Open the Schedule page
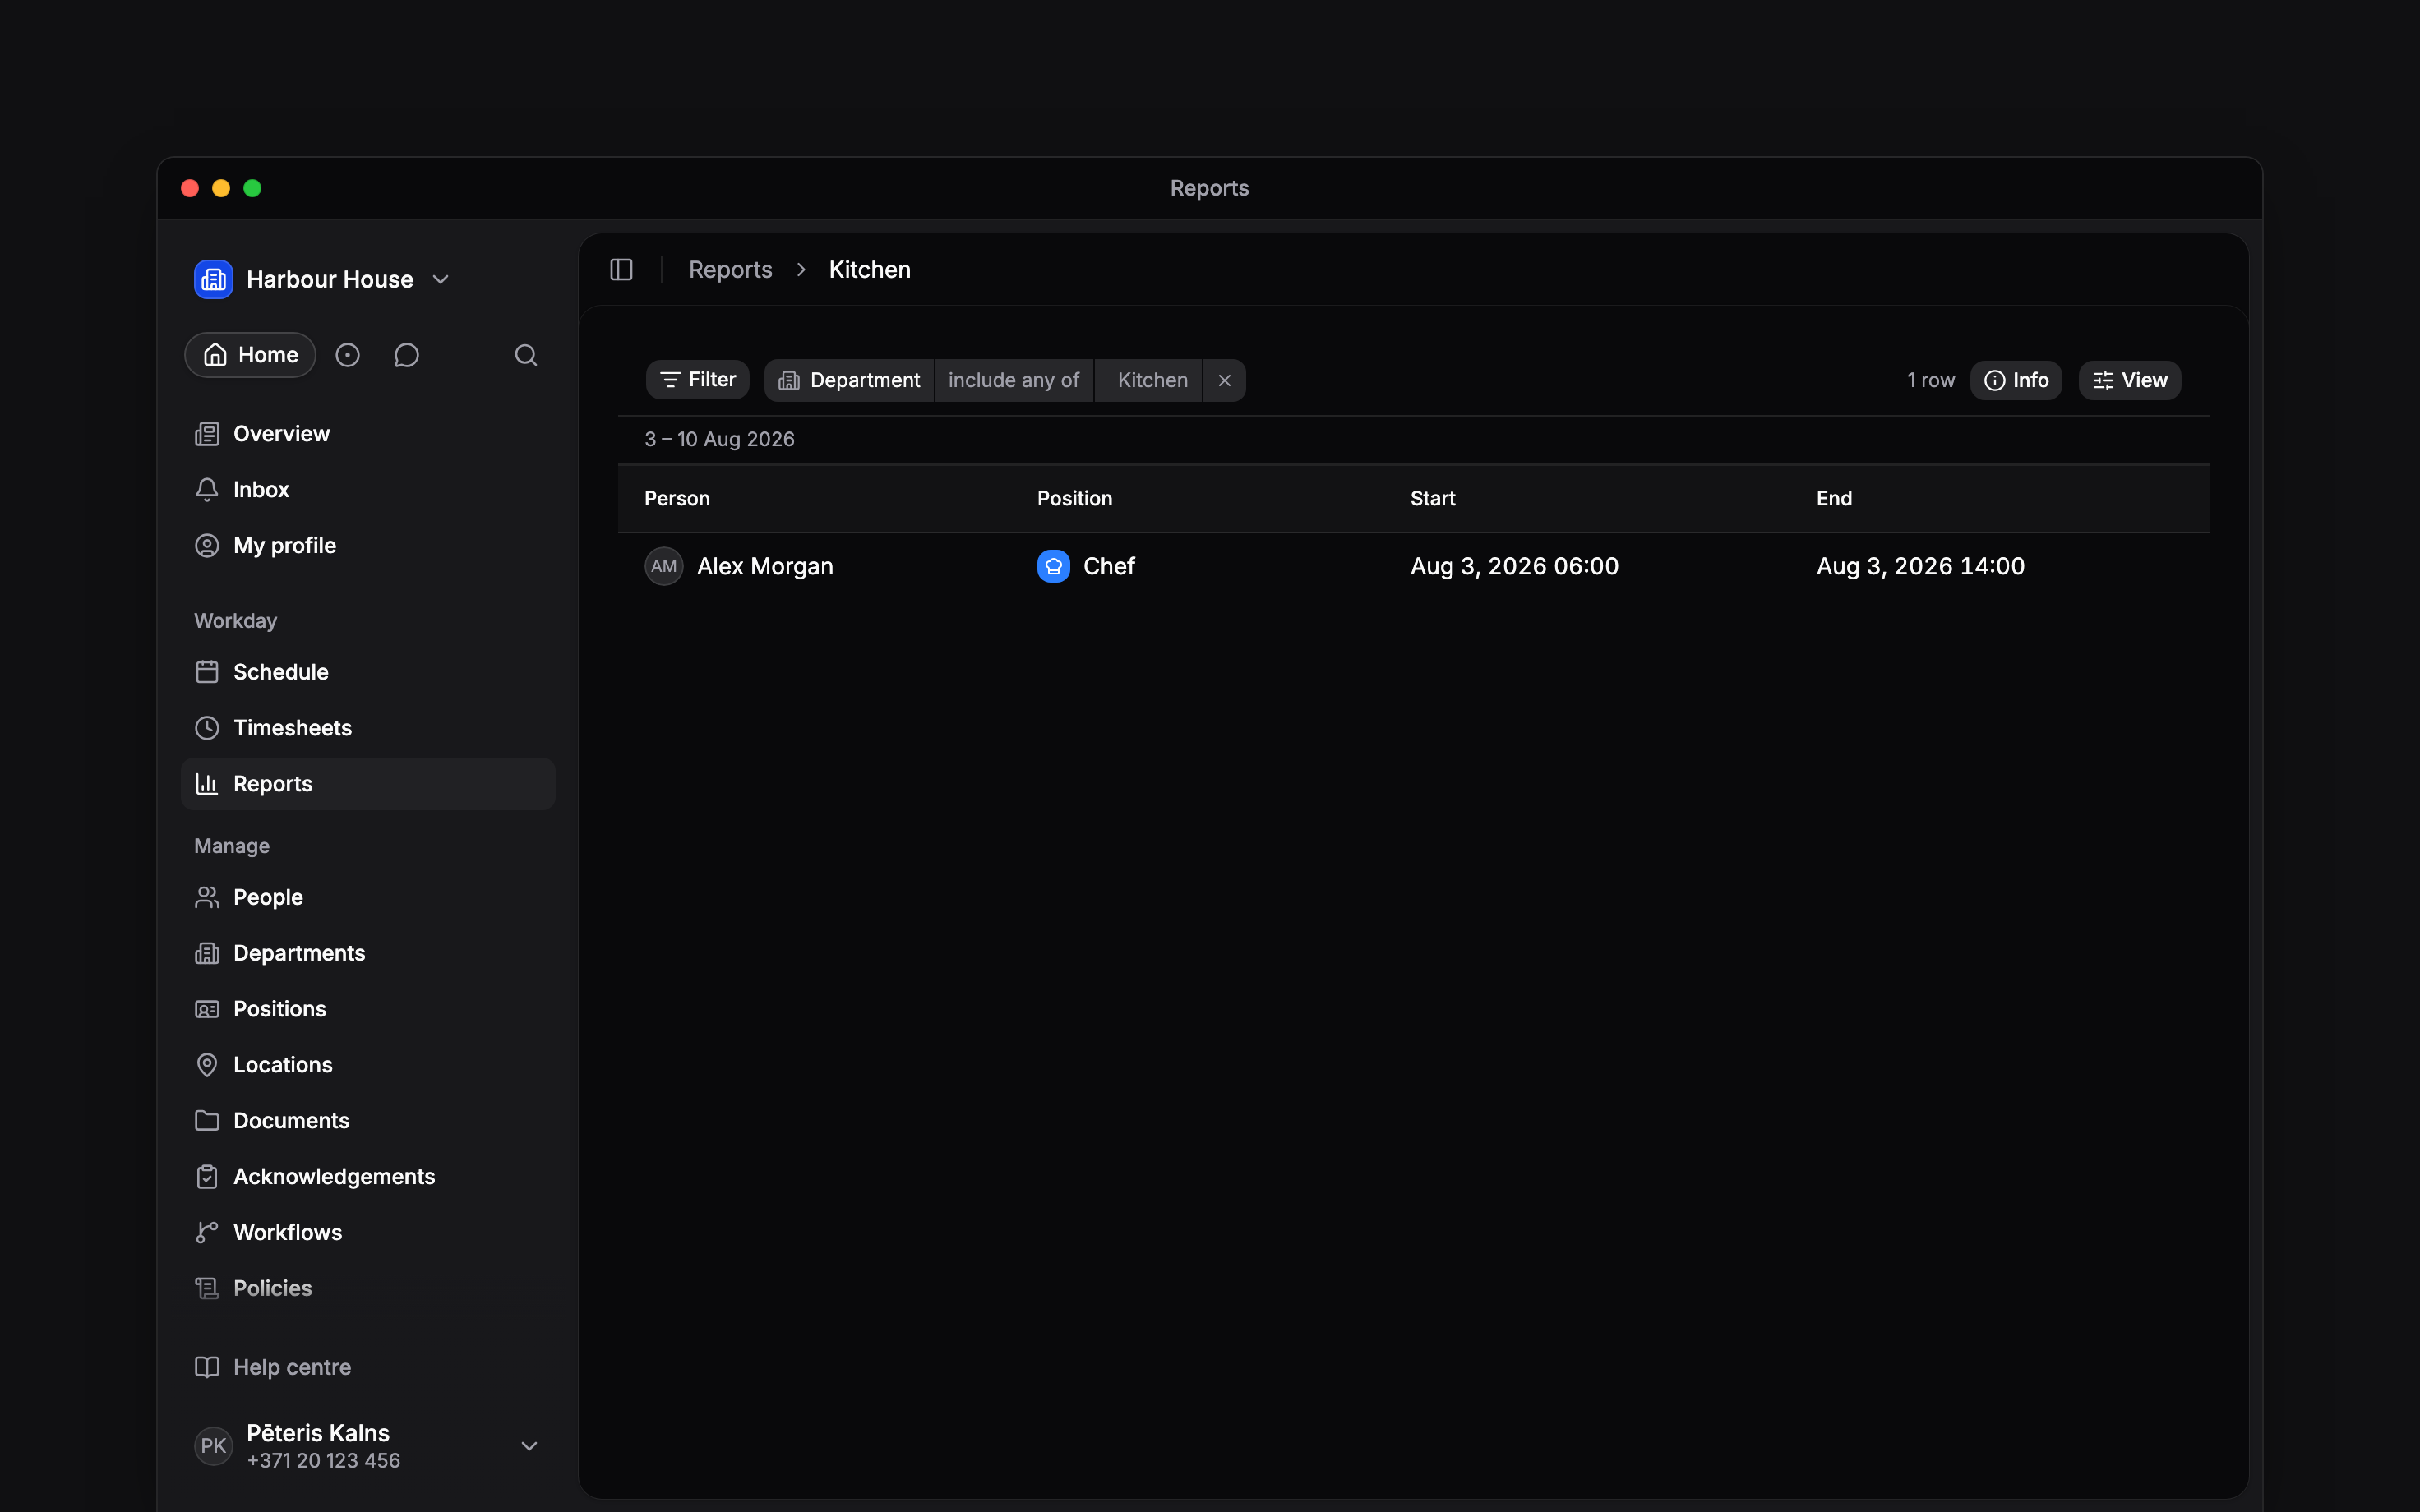 point(368,672)
